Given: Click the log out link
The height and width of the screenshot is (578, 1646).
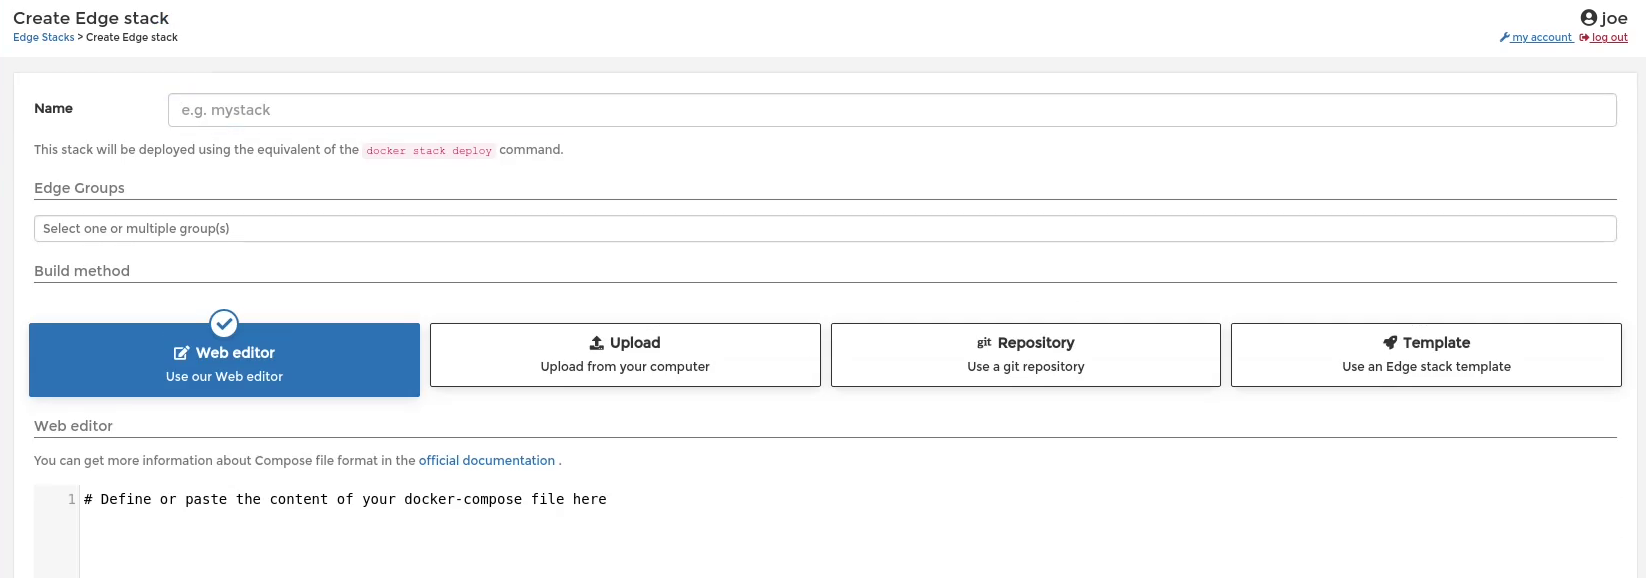Looking at the screenshot, I should point(1610,38).
